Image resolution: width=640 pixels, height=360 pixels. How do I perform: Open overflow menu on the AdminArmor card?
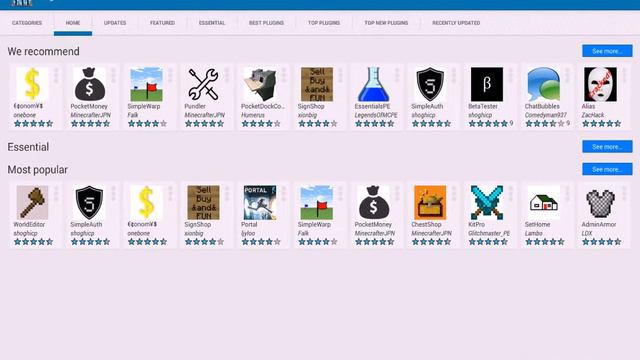click(624, 194)
